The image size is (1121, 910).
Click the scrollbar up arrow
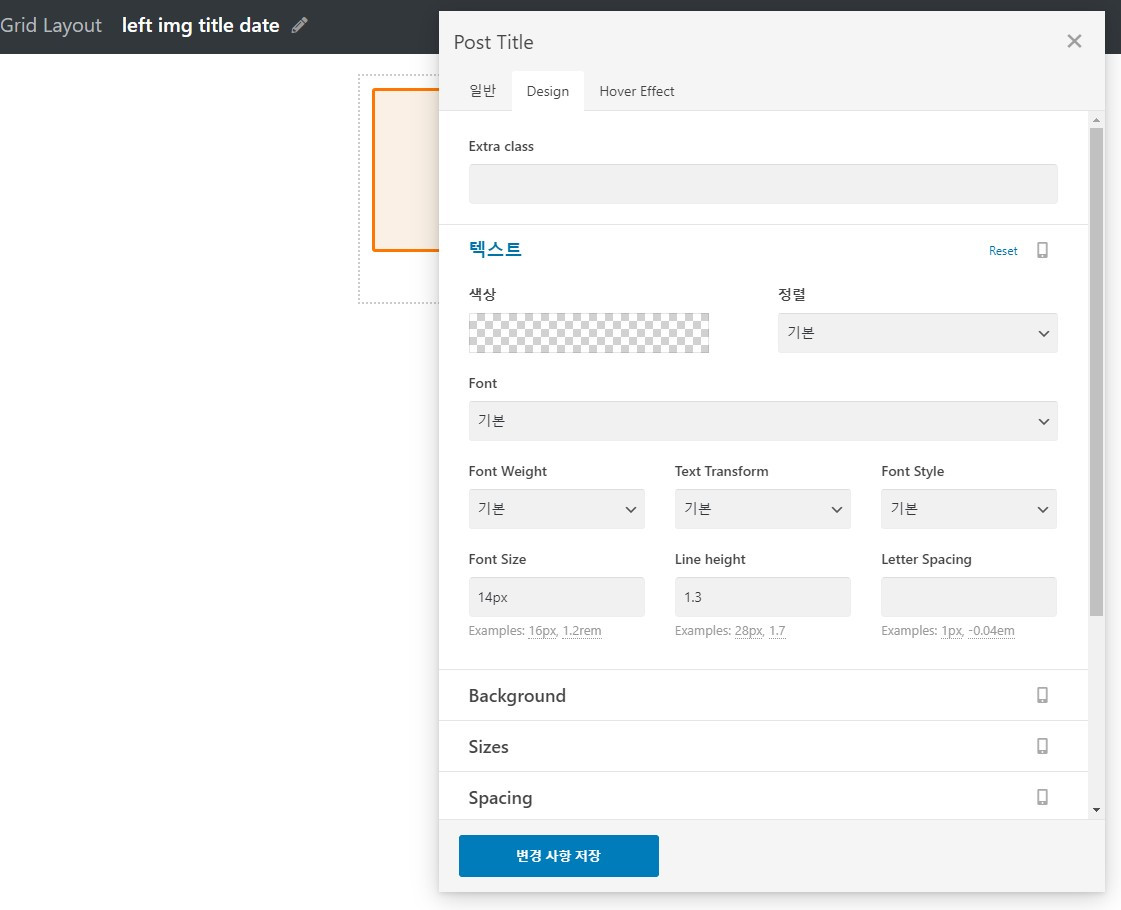point(1096,119)
